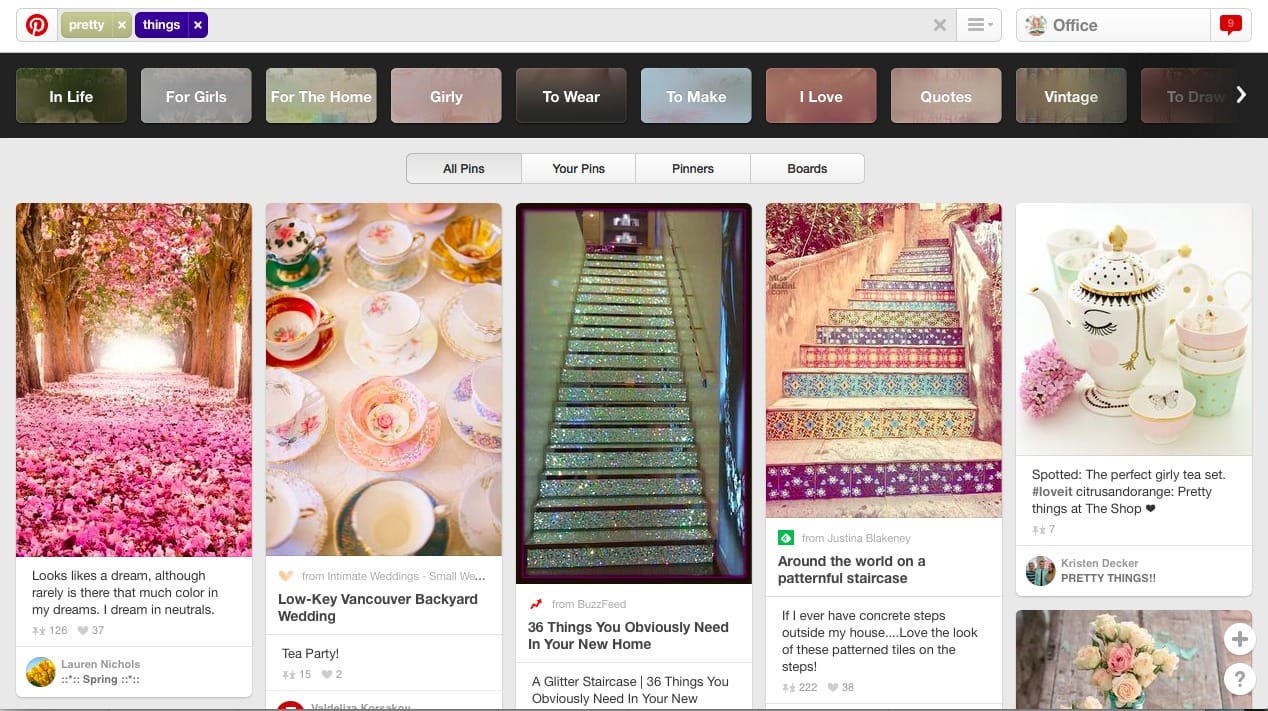This screenshot has height=711, width=1268.
Task: Choose the 'Vintage' search guide
Action: click(1071, 96)
